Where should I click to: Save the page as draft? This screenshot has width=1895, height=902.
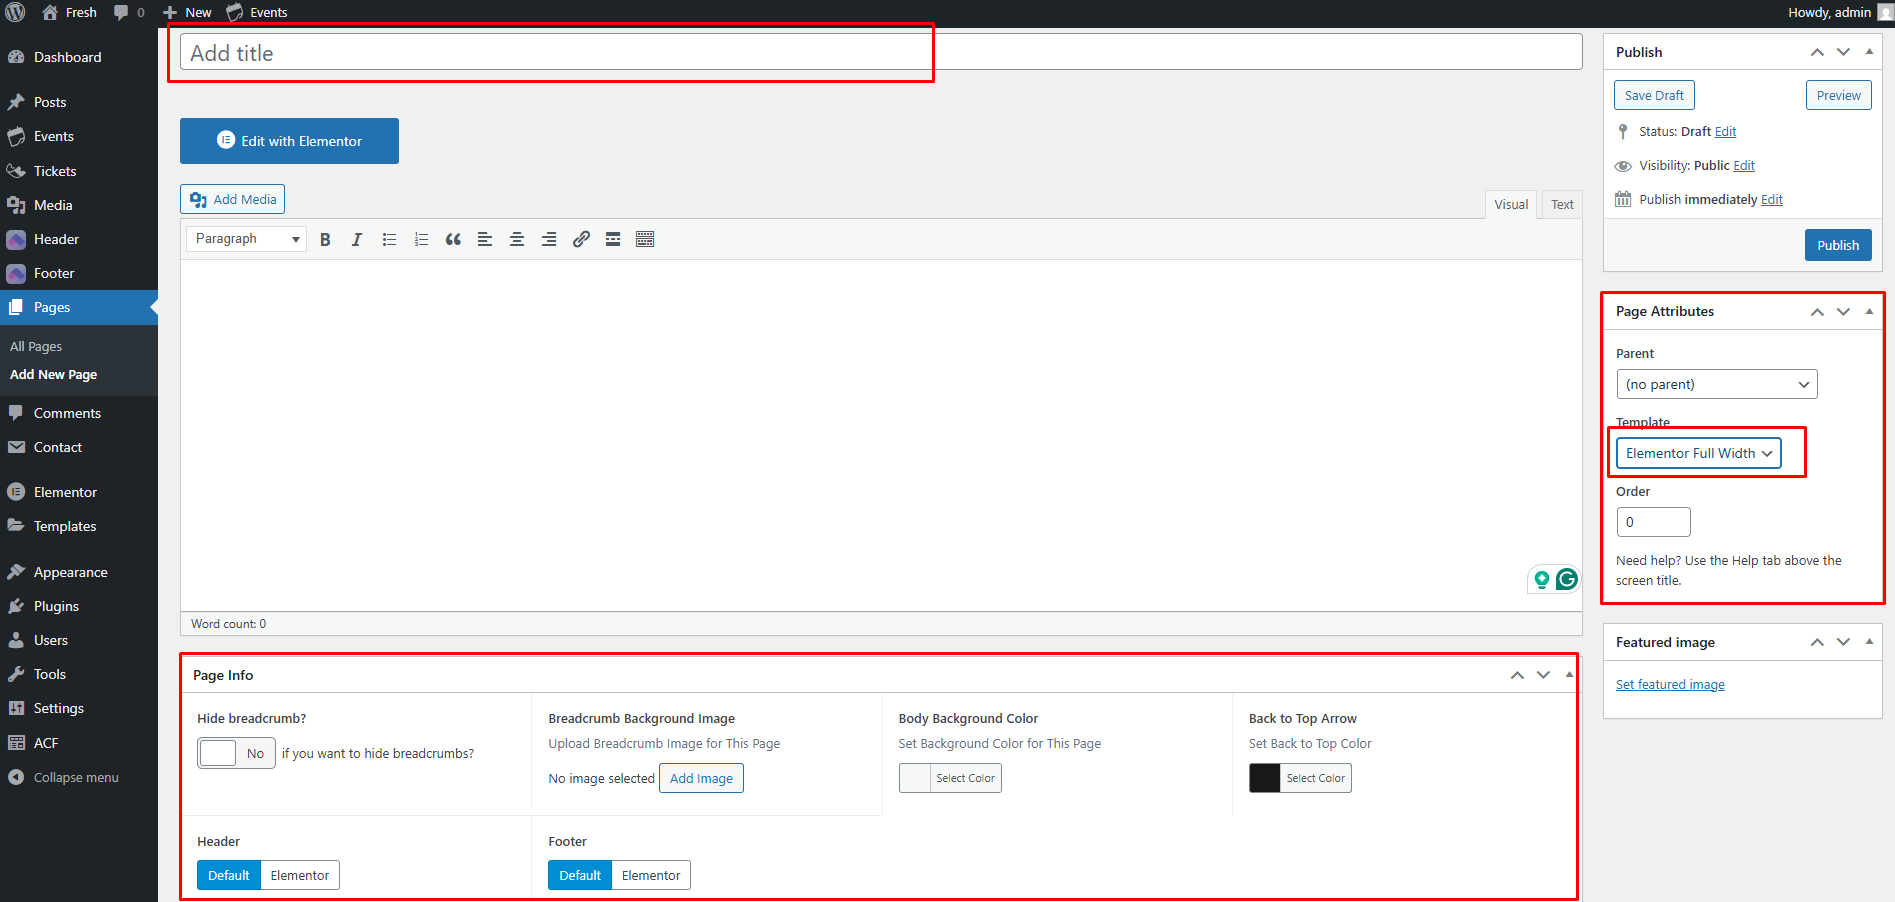point(1654,95)
